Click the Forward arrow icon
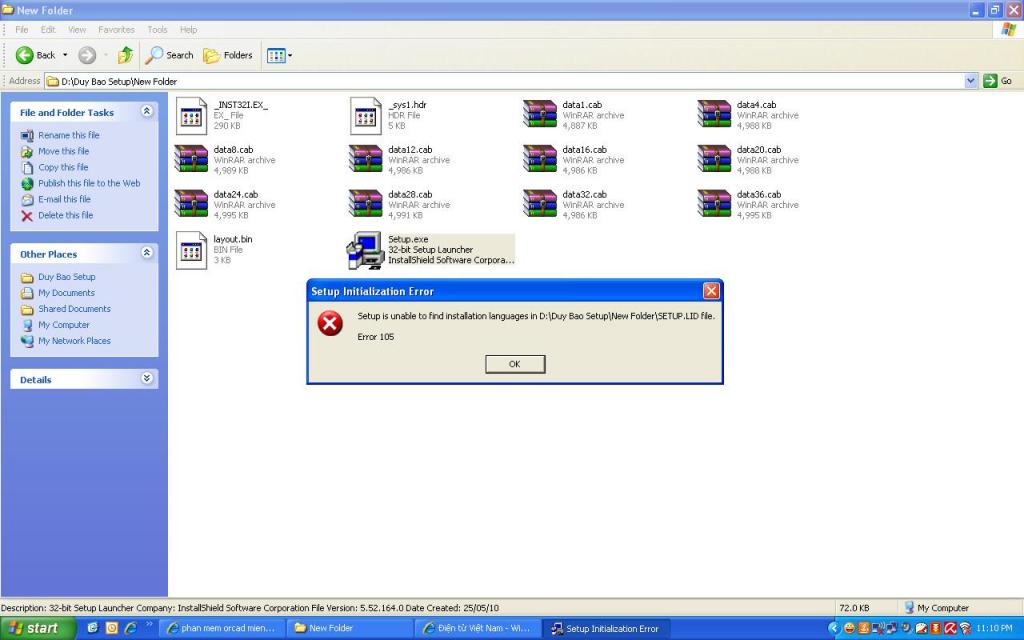The image size is (1024, 640). 87,56
